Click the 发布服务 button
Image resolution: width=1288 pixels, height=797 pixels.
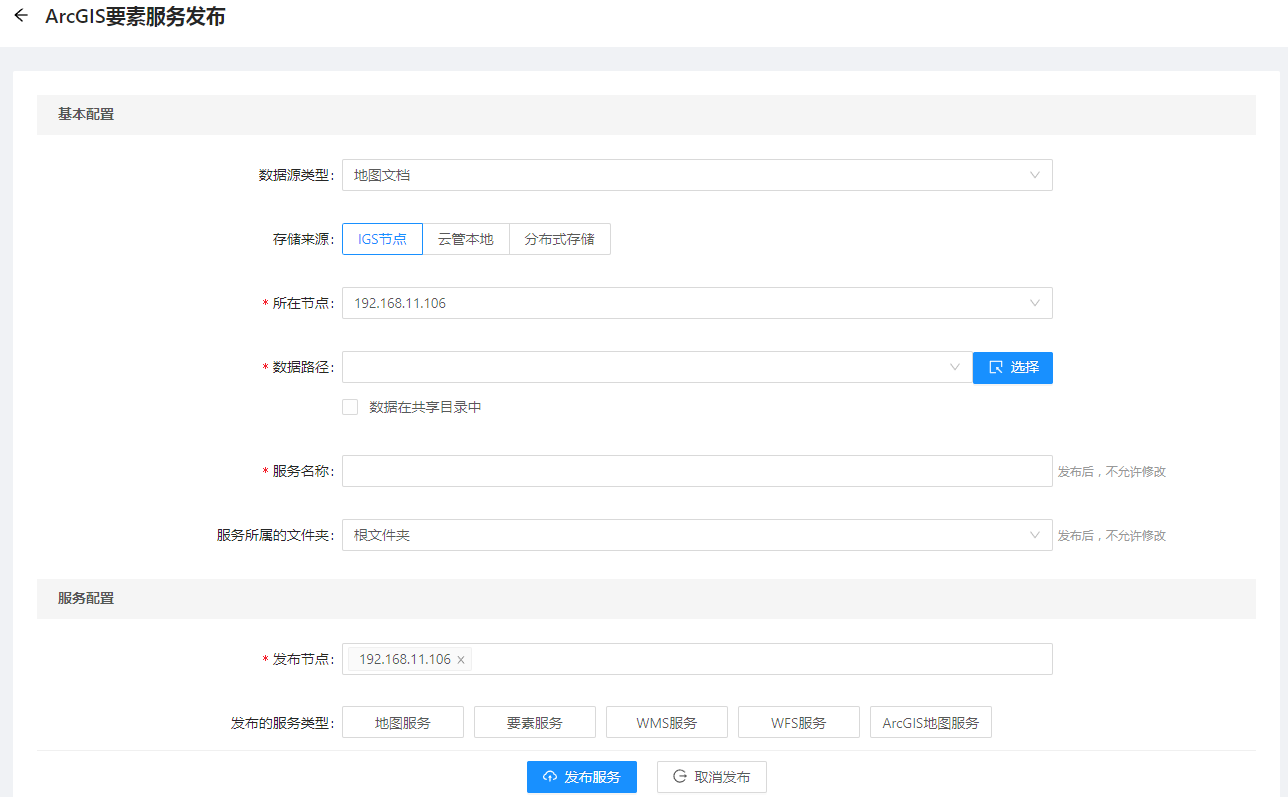582,777
